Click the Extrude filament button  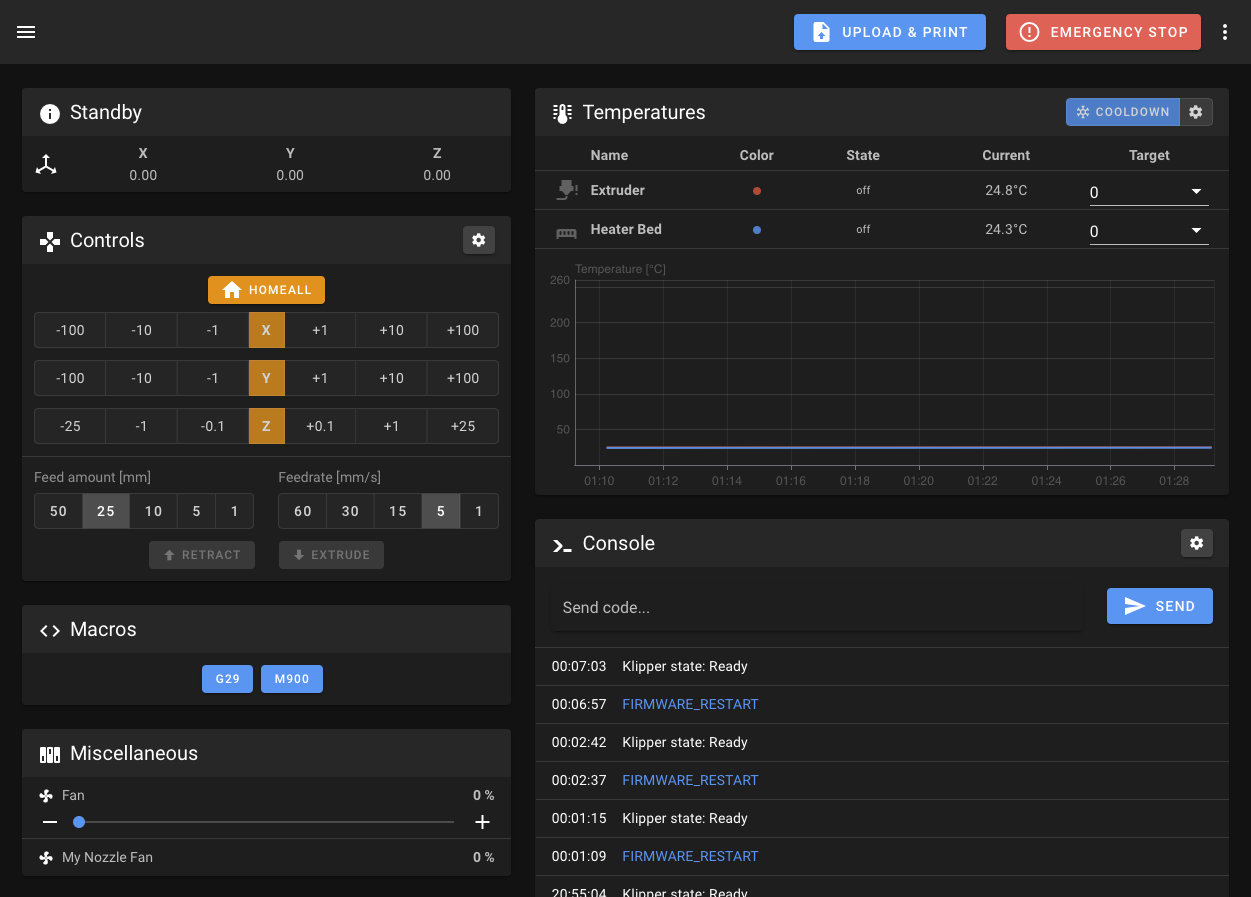pos(331,555)
